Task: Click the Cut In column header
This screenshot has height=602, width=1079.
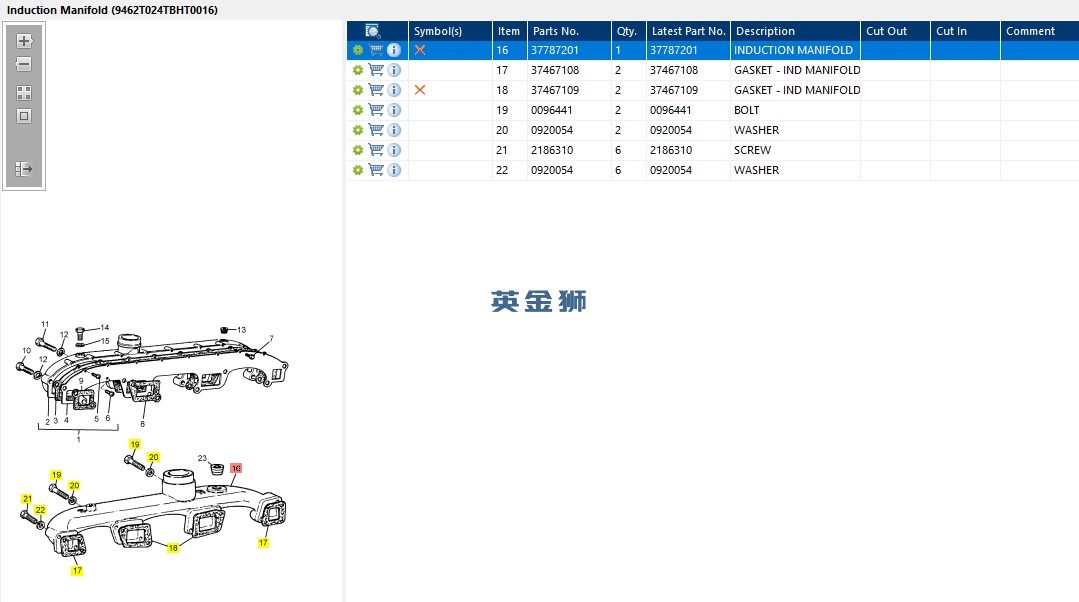Action: click(965, 31)
